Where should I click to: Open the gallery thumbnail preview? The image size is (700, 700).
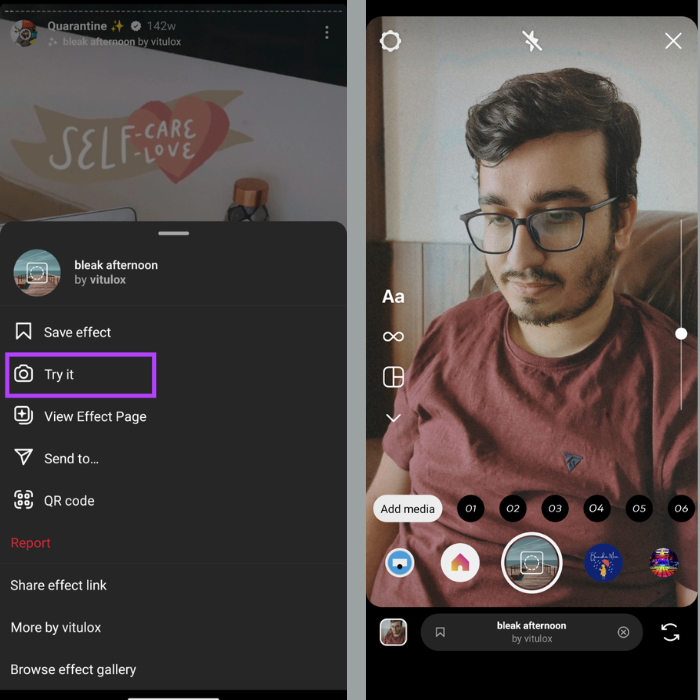(x=393, y=632)
